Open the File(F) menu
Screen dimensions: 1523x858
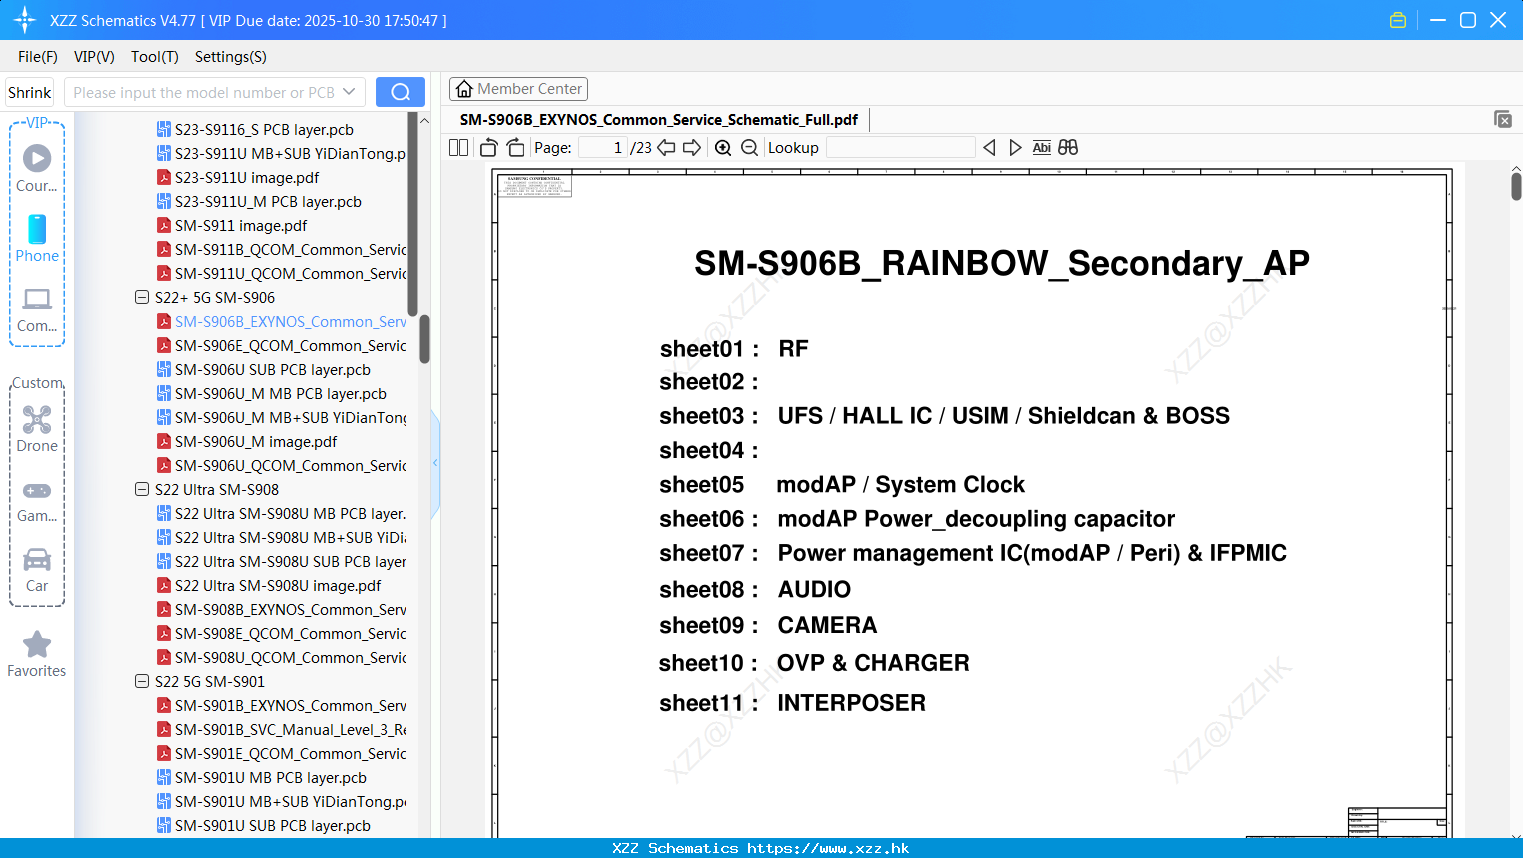[x=38, y=57]
